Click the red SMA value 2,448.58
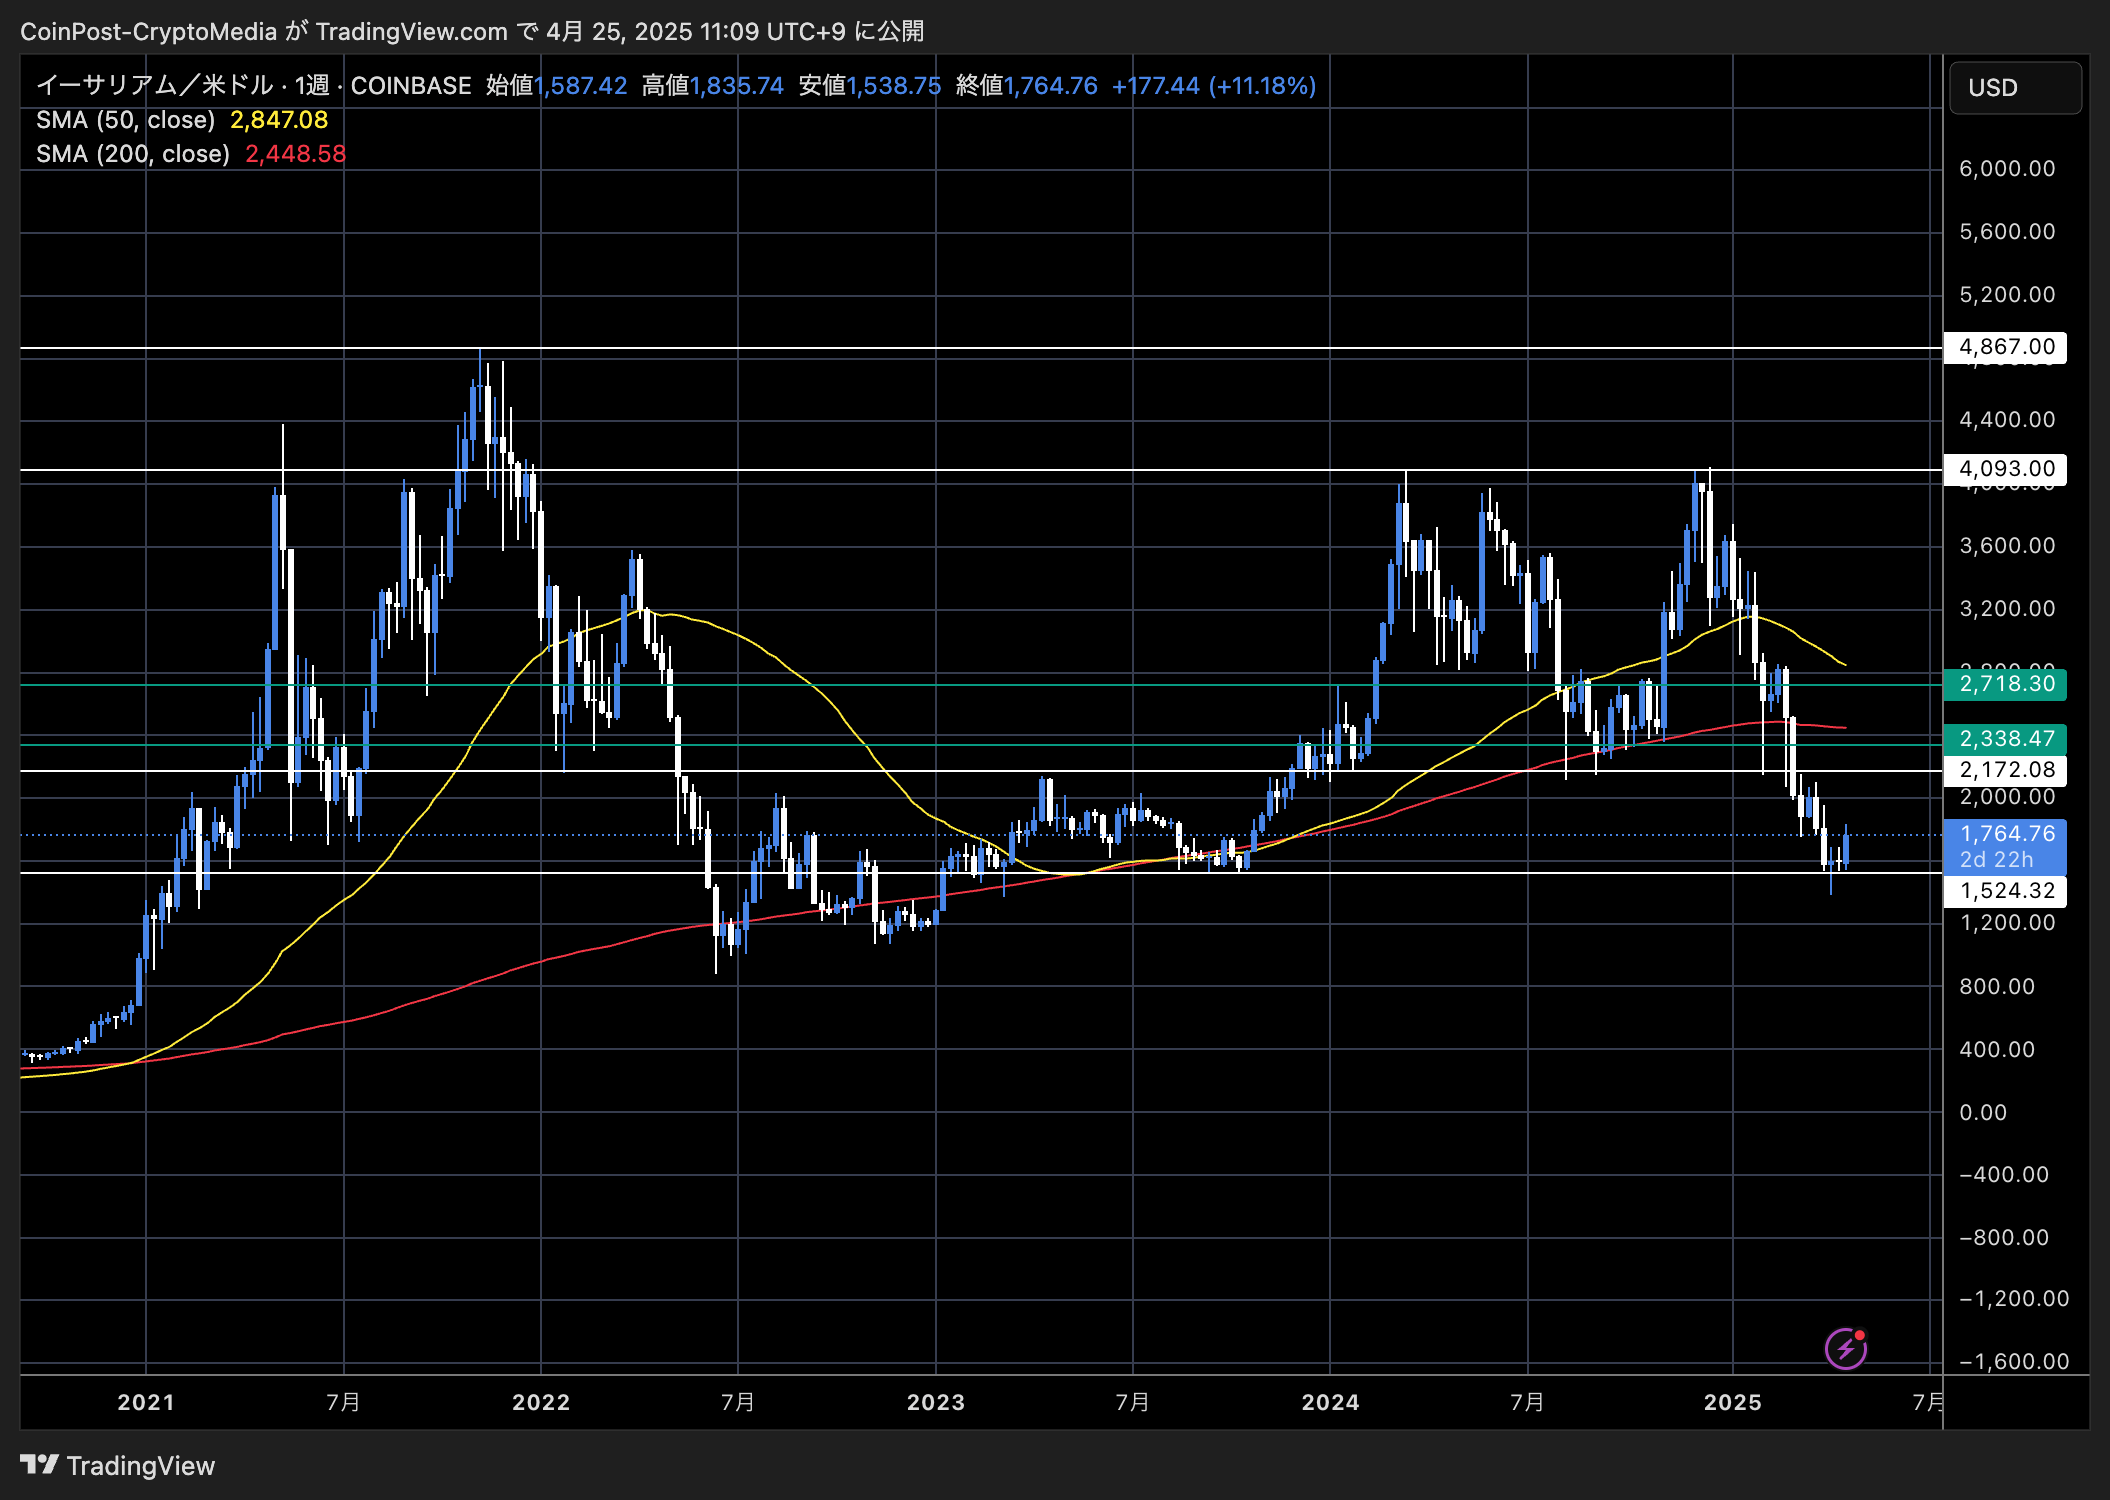The height and width of the screenshot is (1500, 2110). pos(295,154)
